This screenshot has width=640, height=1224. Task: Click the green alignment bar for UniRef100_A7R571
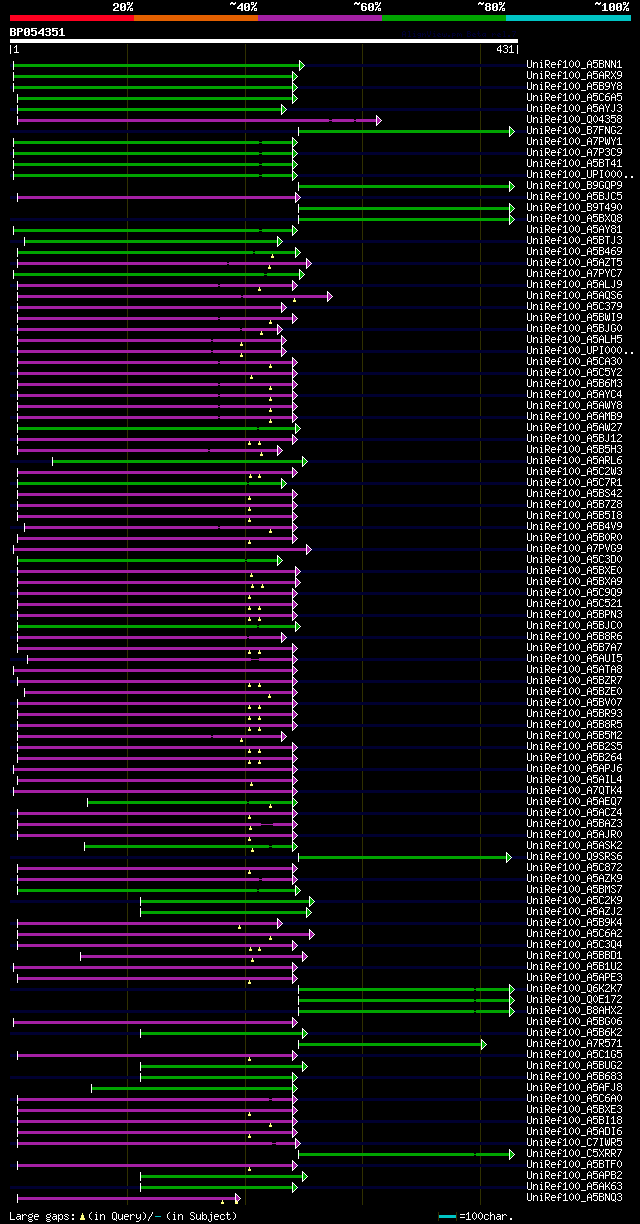coord(392,1044)
